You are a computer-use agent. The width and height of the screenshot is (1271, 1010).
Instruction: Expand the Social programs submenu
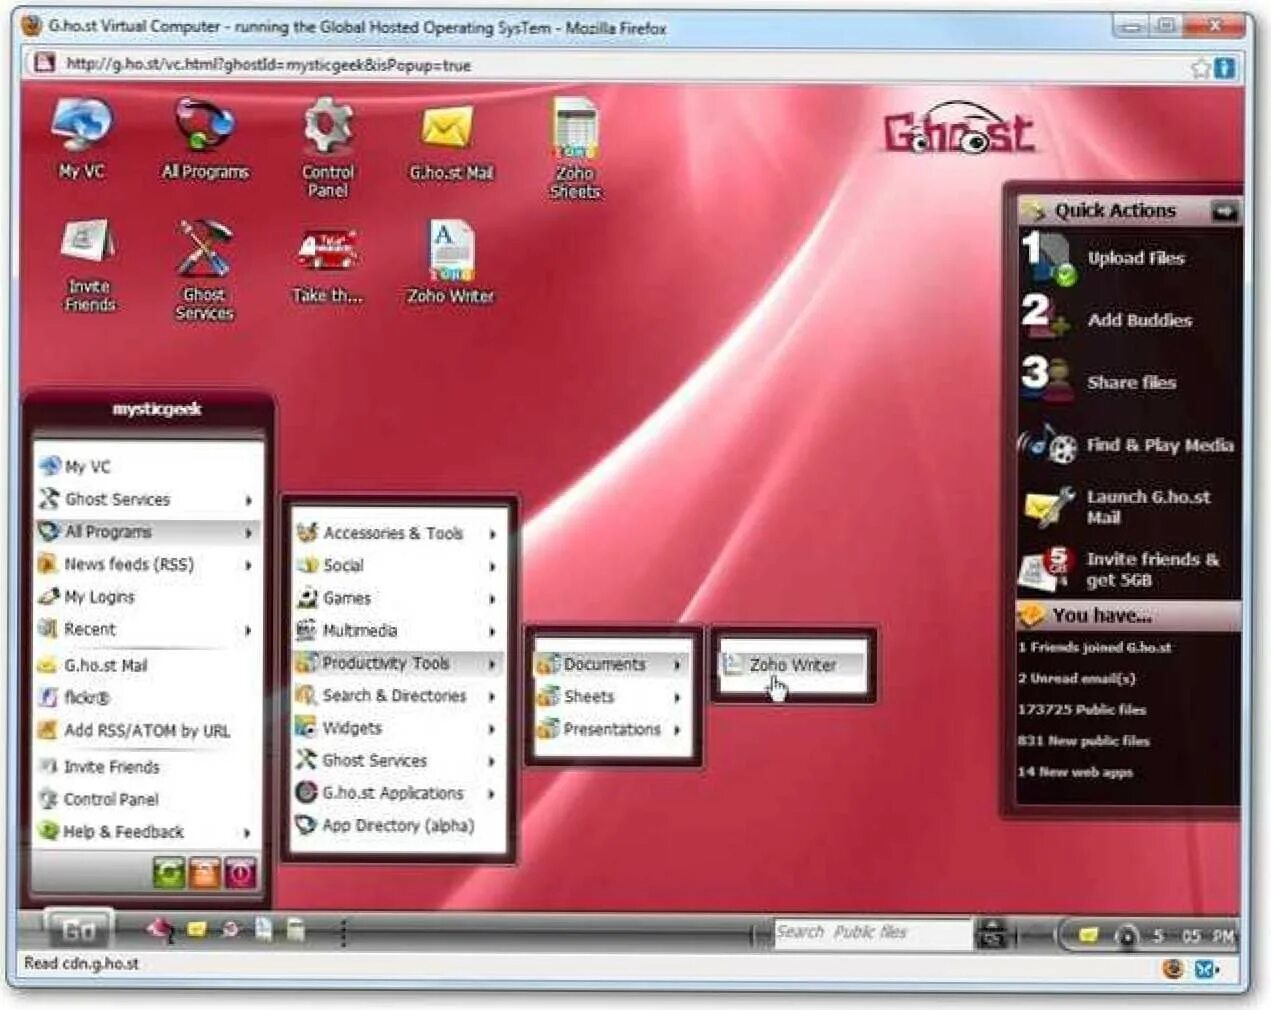(398, 565)
